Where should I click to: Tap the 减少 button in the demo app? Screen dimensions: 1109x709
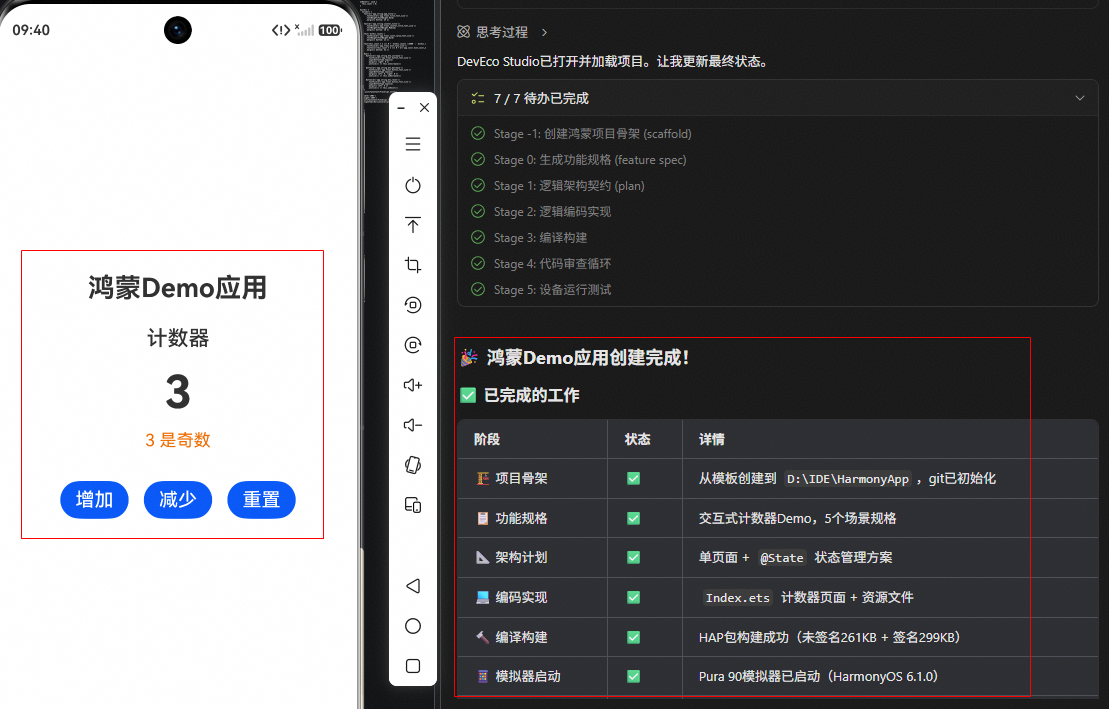tap(178, 500)
